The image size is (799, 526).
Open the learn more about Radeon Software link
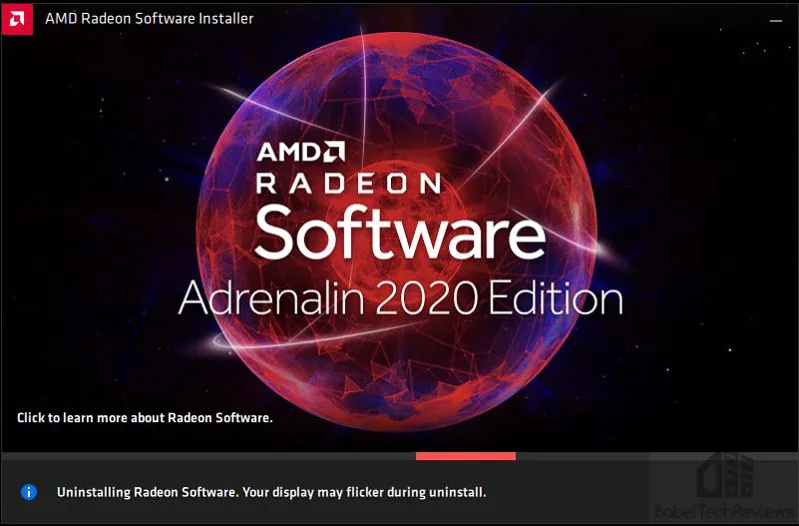pos(145,417)
